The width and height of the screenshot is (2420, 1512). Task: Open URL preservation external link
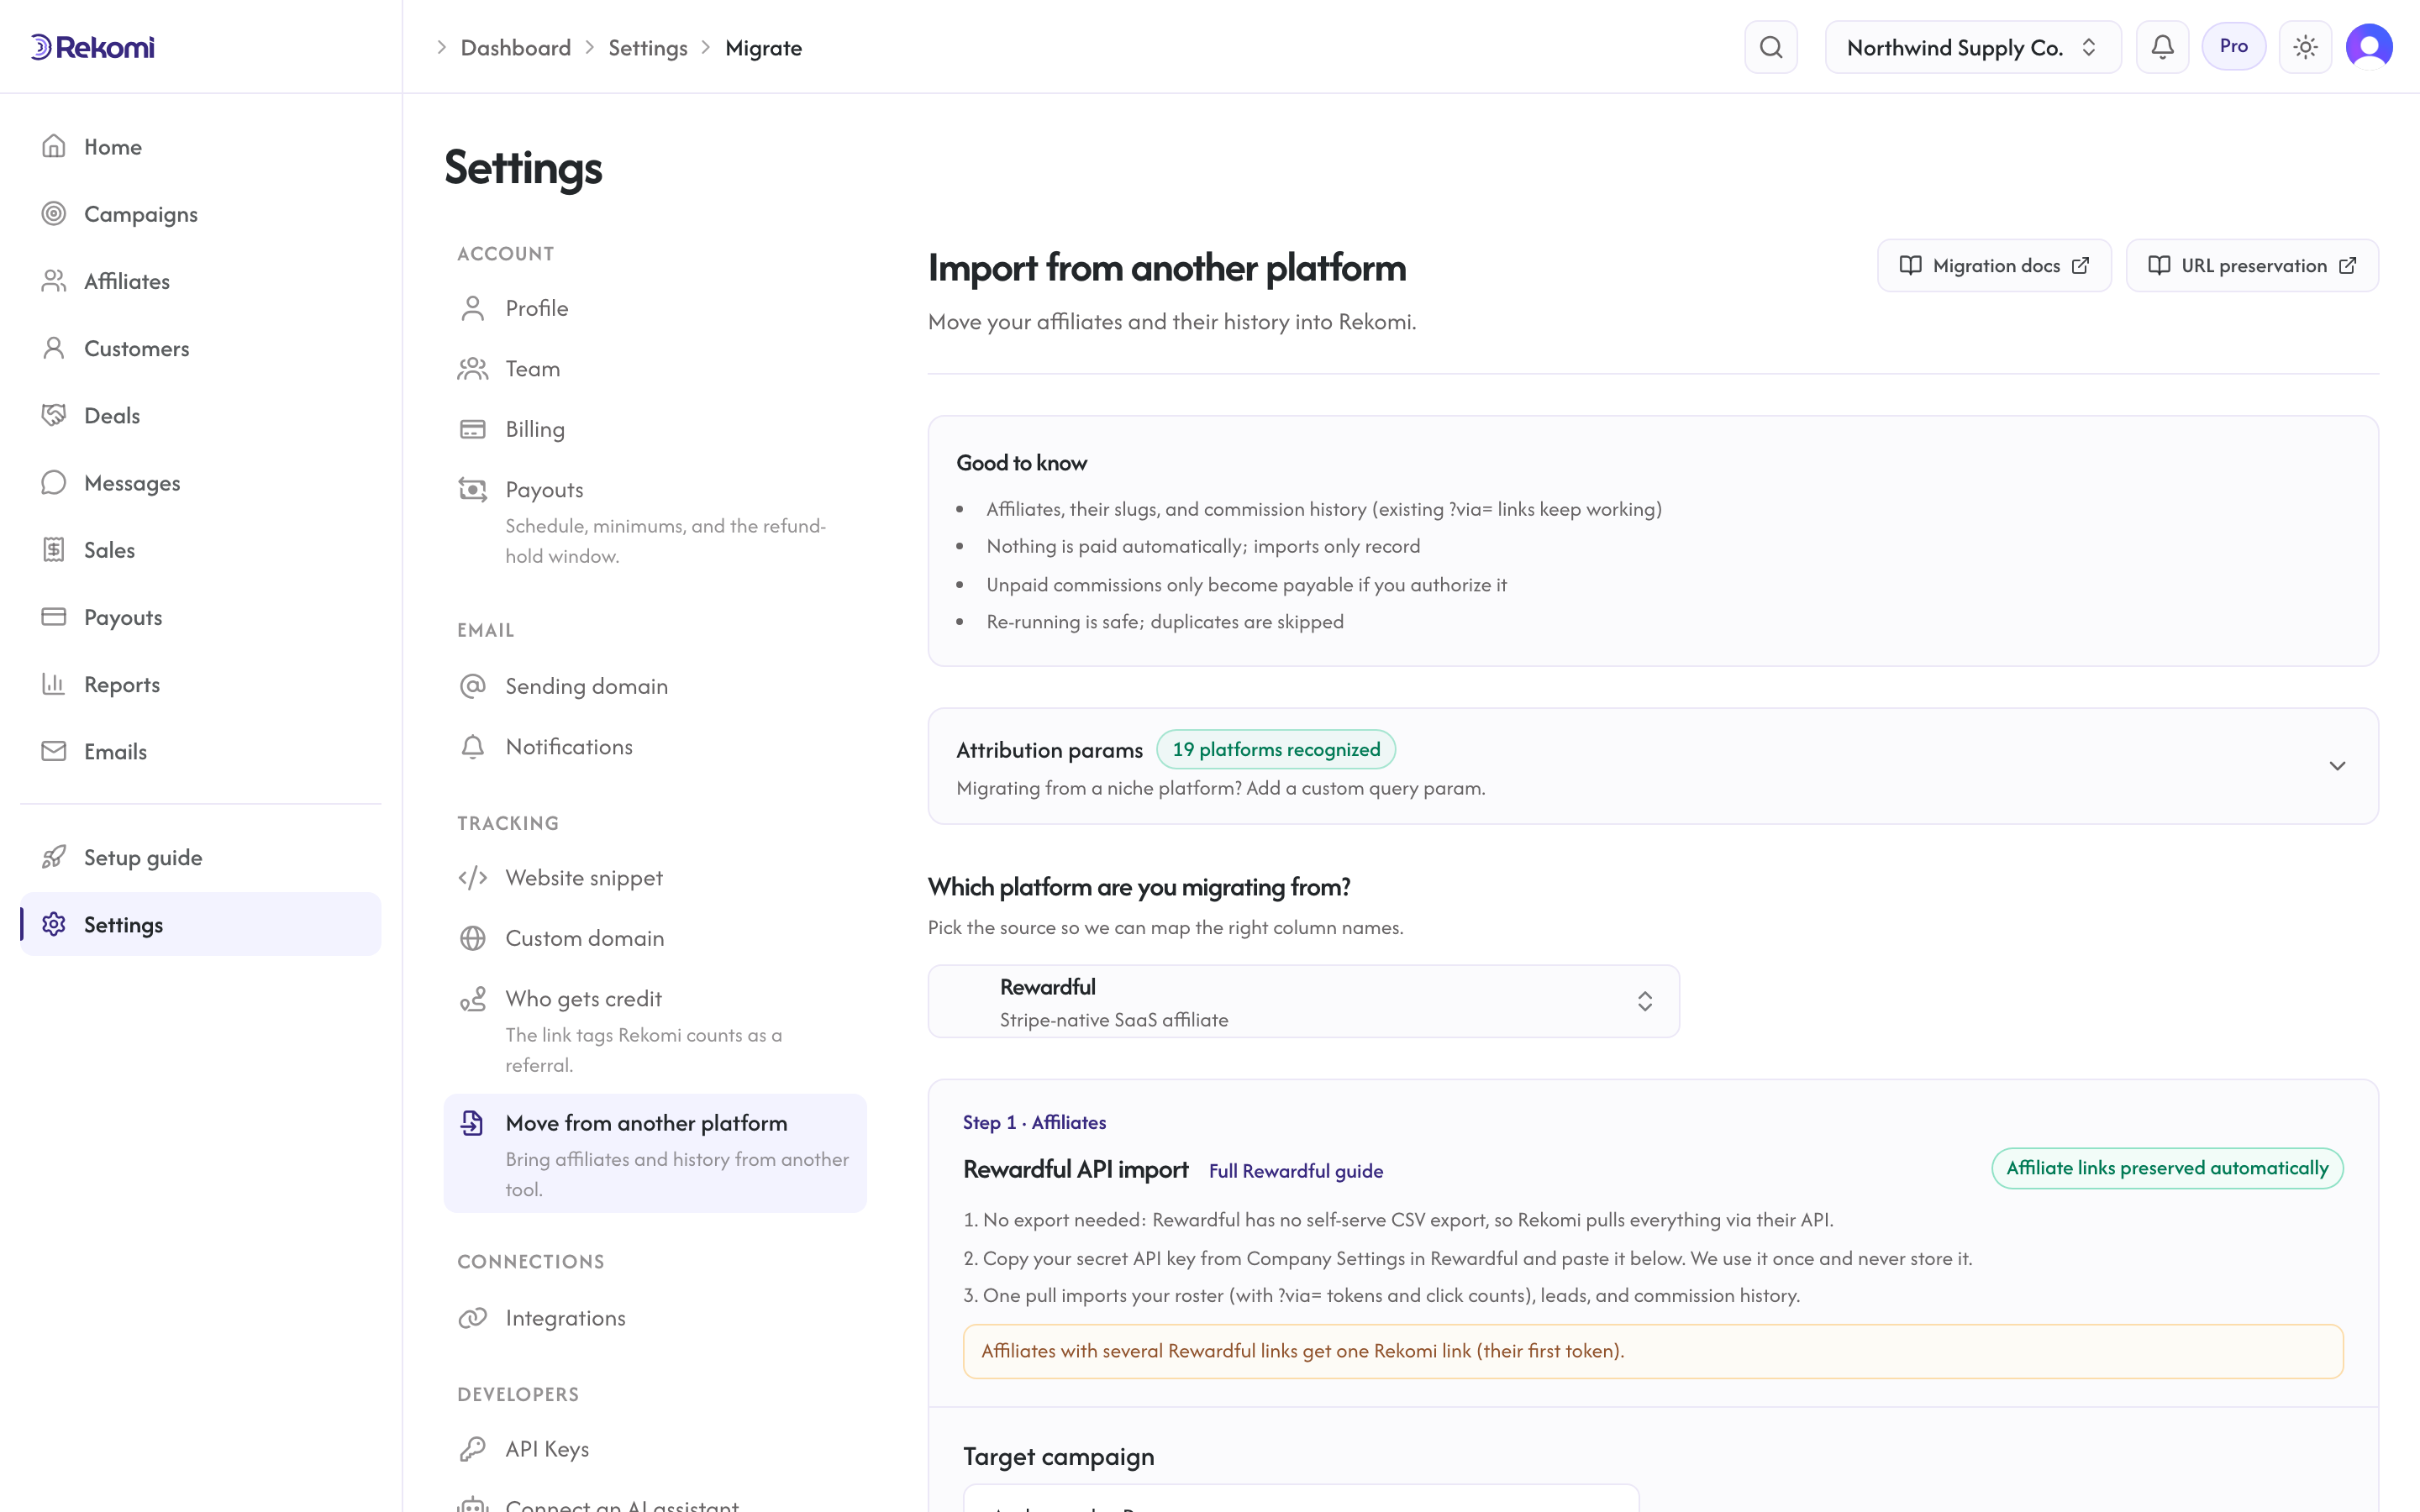pyautogui.click(x=2252, y=265)
